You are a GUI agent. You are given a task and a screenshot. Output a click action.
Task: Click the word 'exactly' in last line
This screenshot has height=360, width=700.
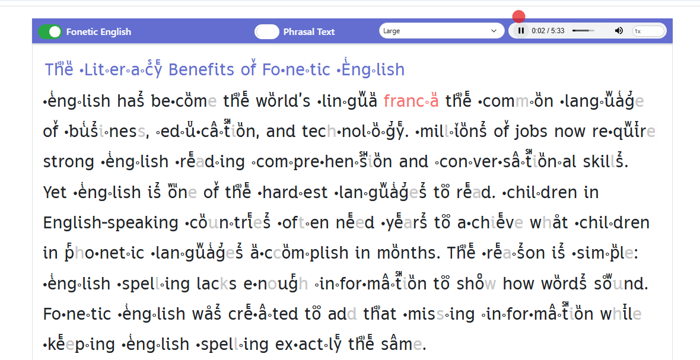308,343
